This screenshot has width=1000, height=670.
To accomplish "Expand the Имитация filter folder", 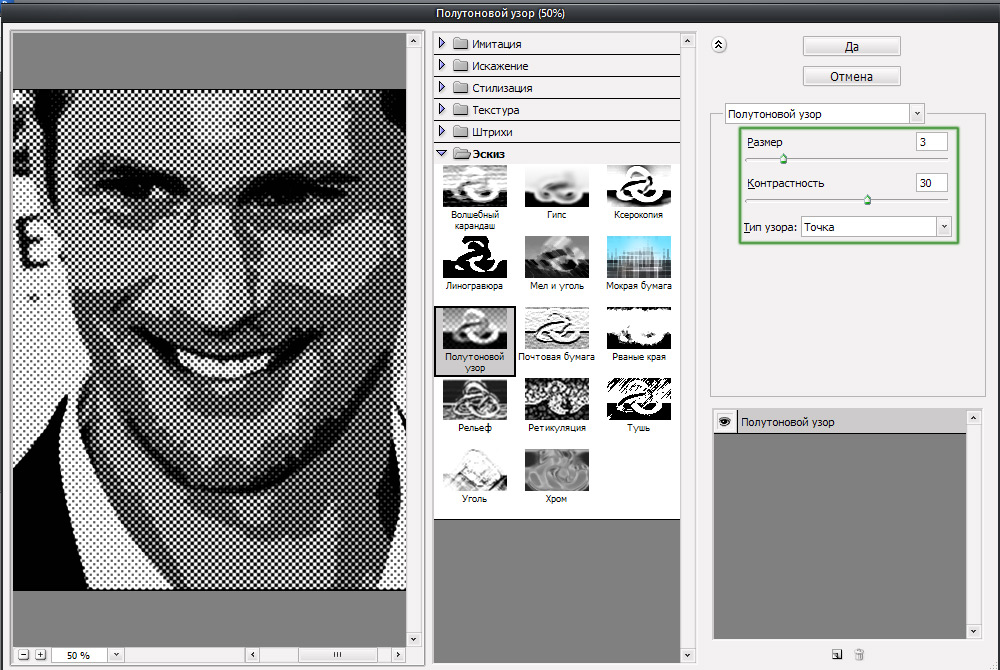I will pos(442,44).
